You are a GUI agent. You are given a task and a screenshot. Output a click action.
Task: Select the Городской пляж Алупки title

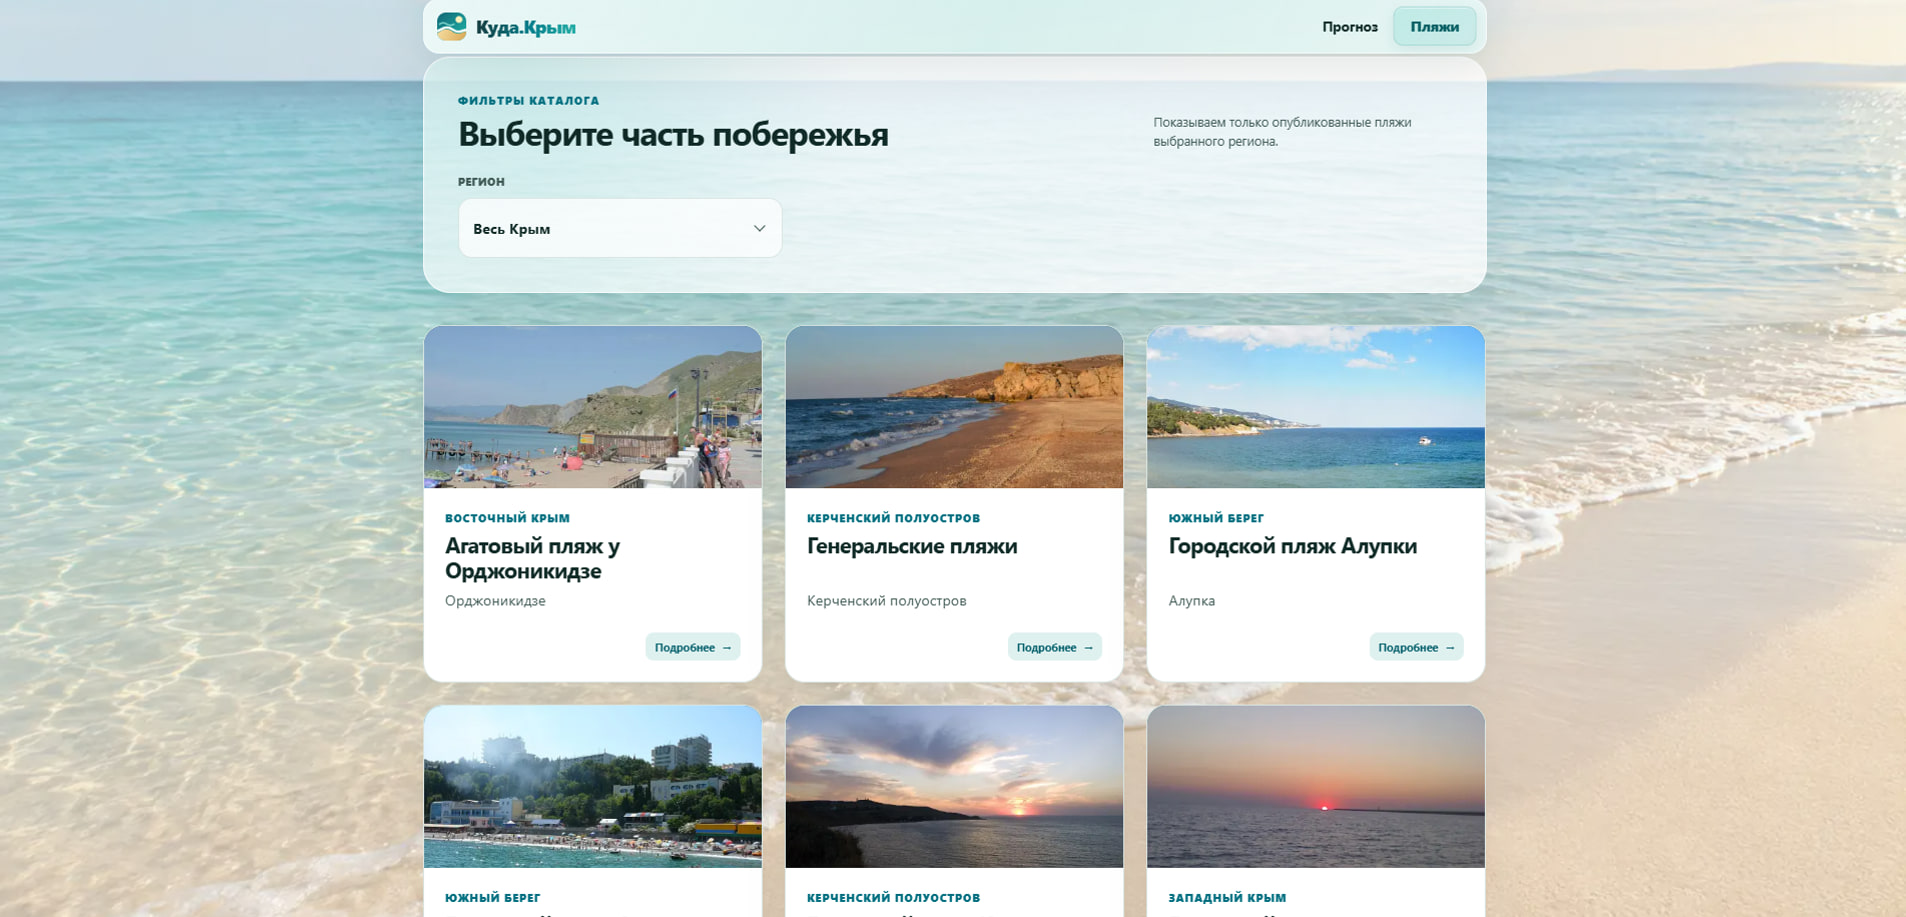[1292, 546]
